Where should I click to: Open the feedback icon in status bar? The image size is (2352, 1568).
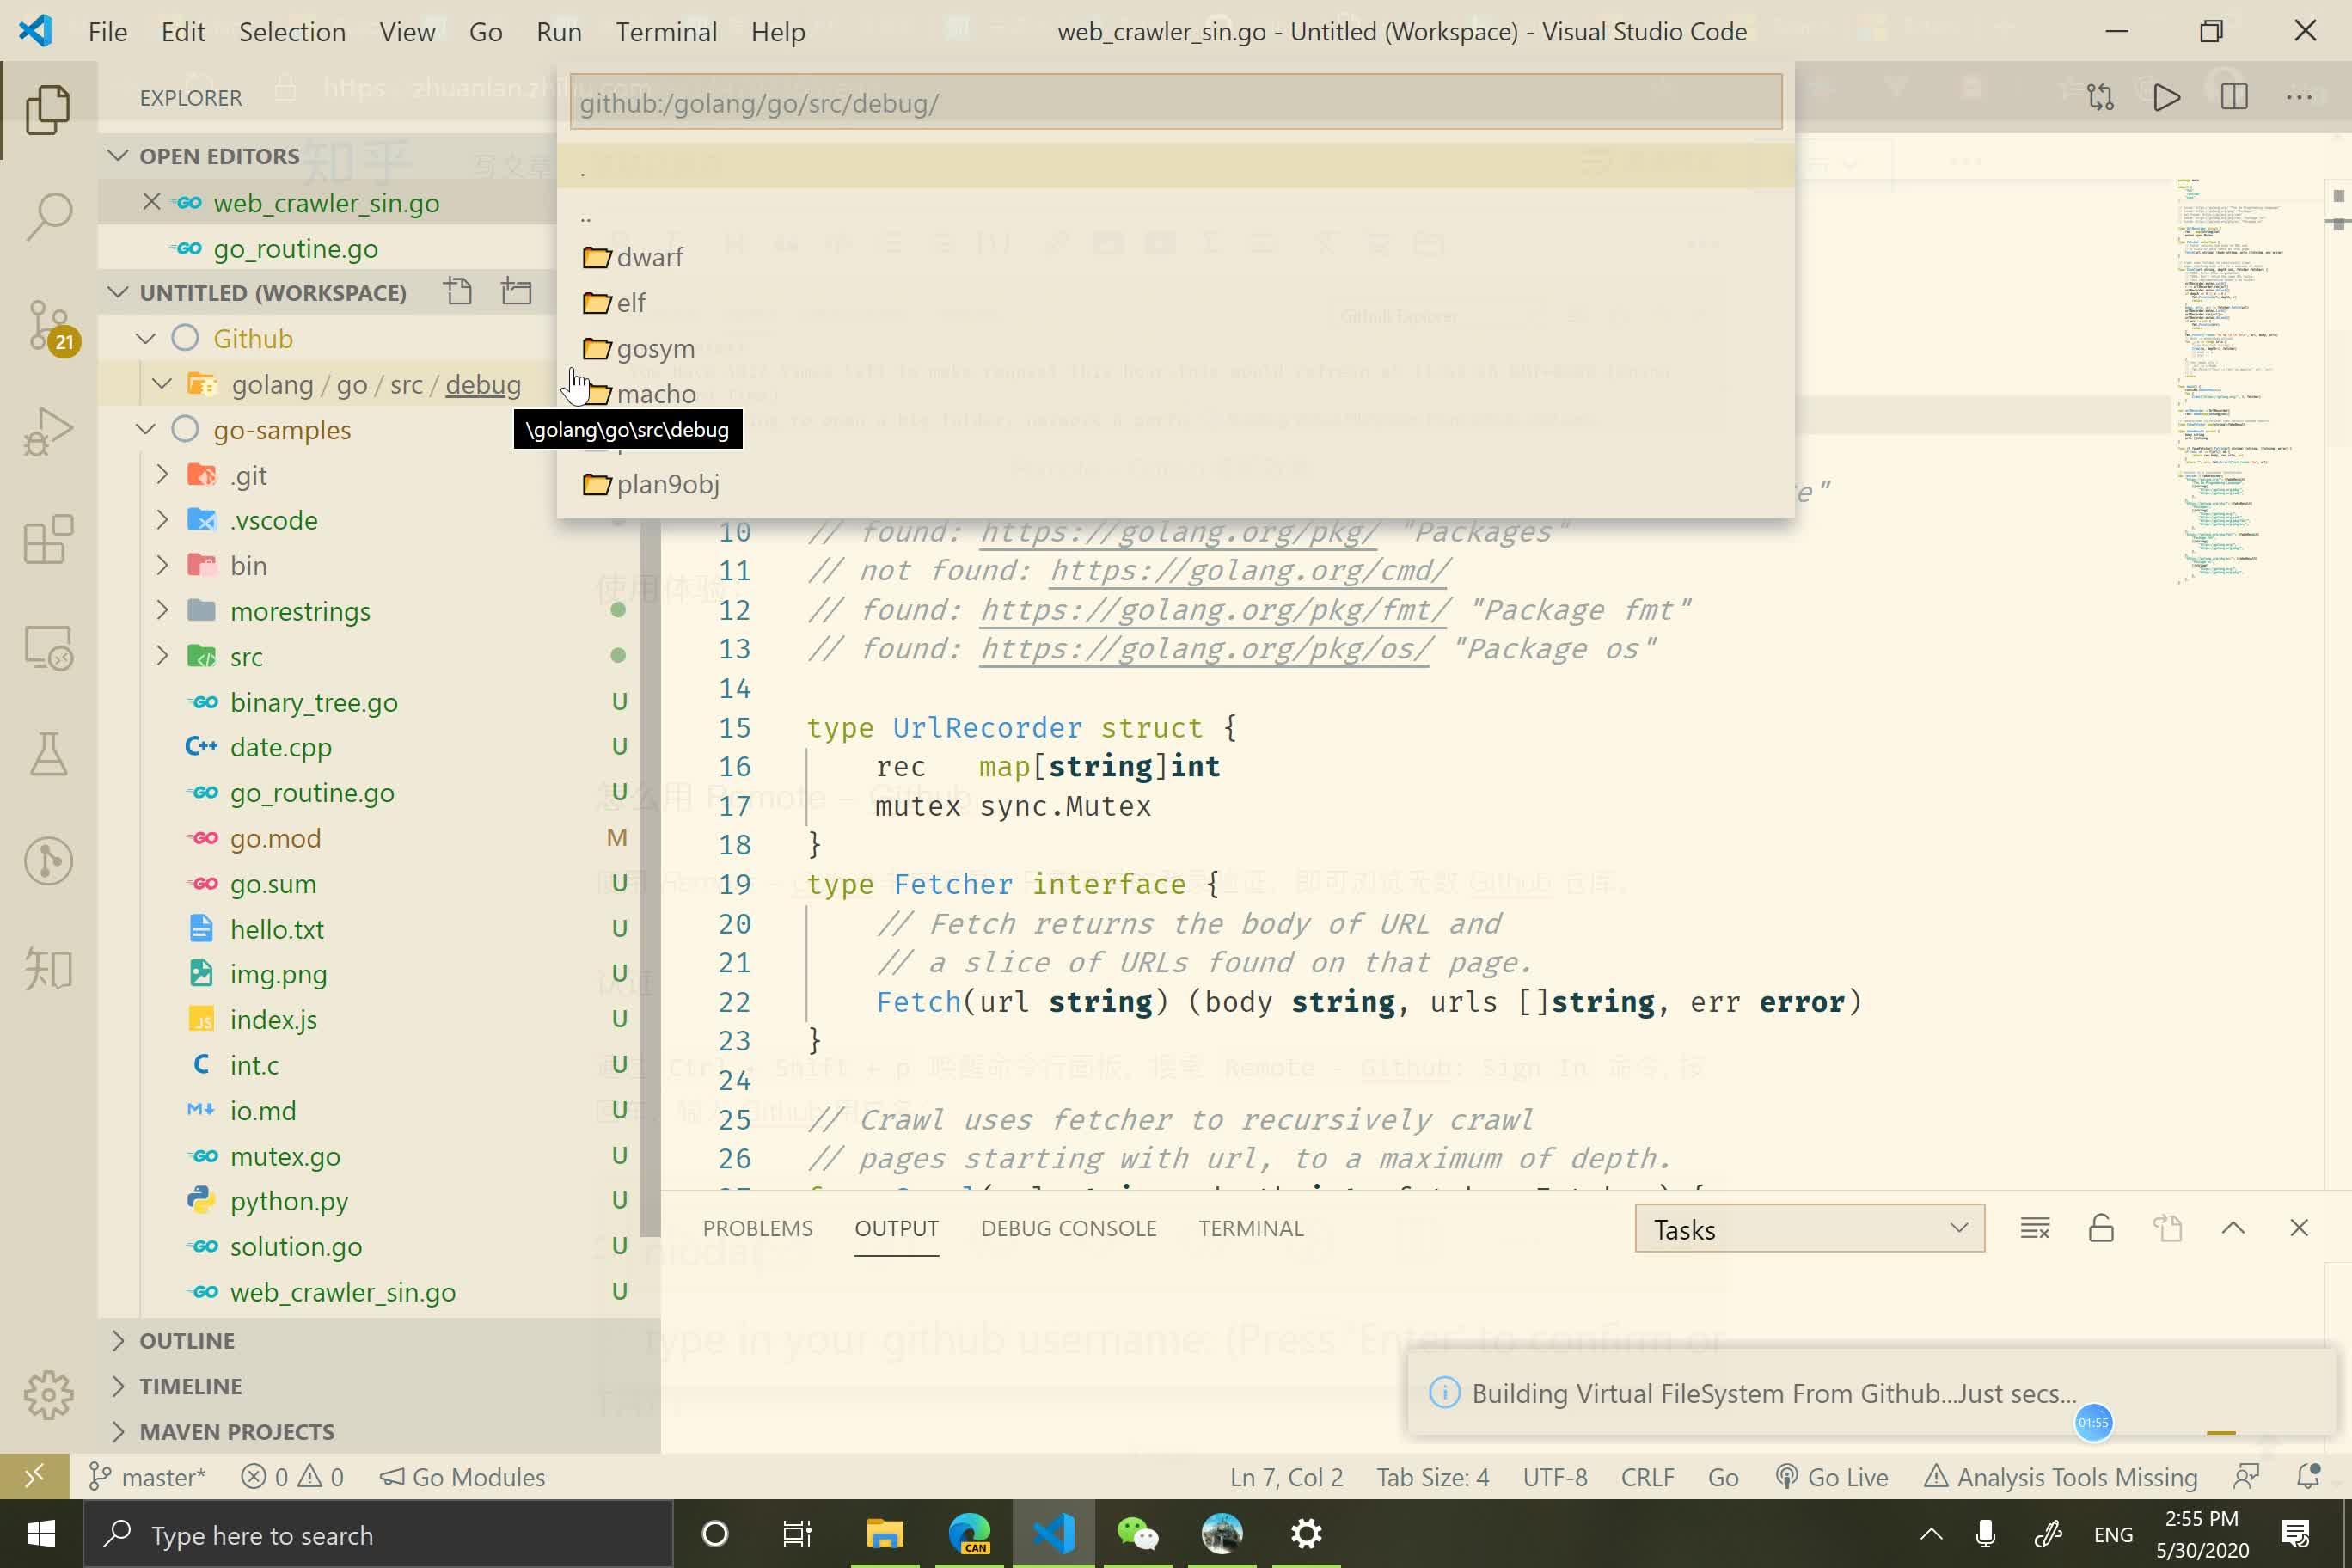coord(2246,1477)
